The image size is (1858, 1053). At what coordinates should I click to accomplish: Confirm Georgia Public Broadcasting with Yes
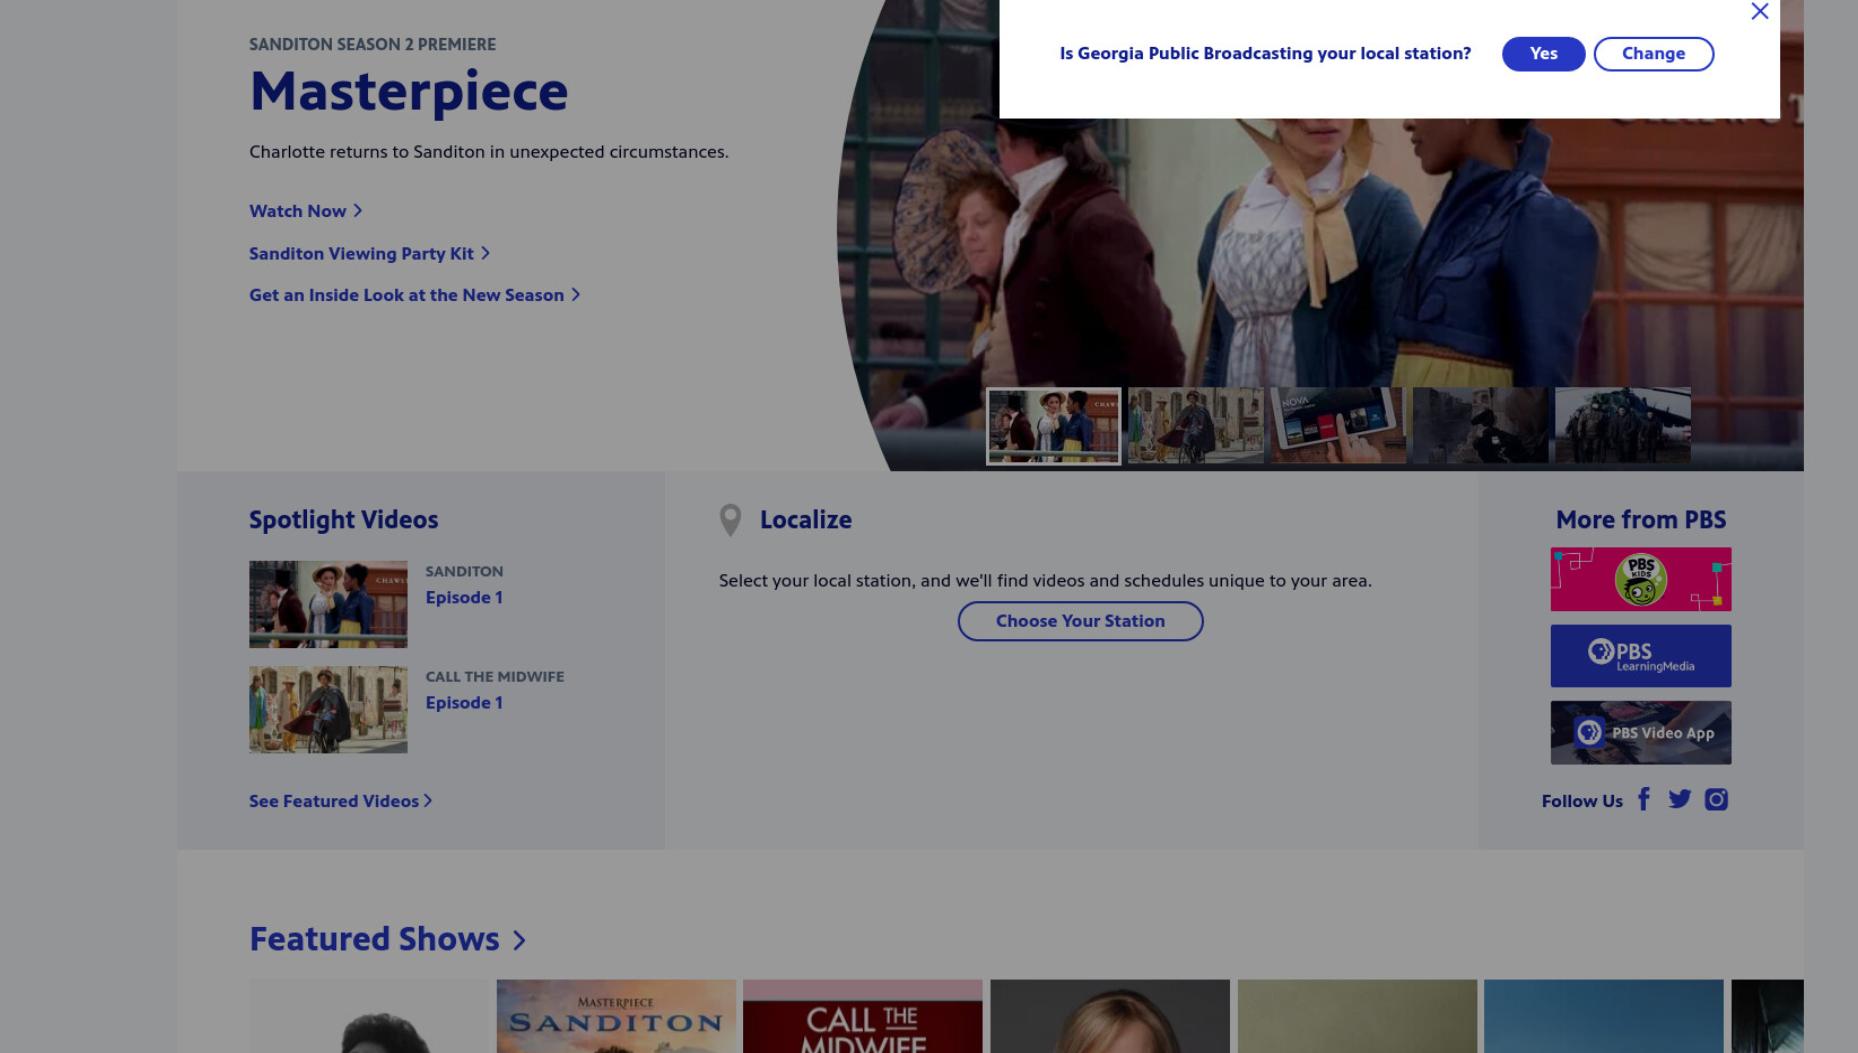[1543, 54]
